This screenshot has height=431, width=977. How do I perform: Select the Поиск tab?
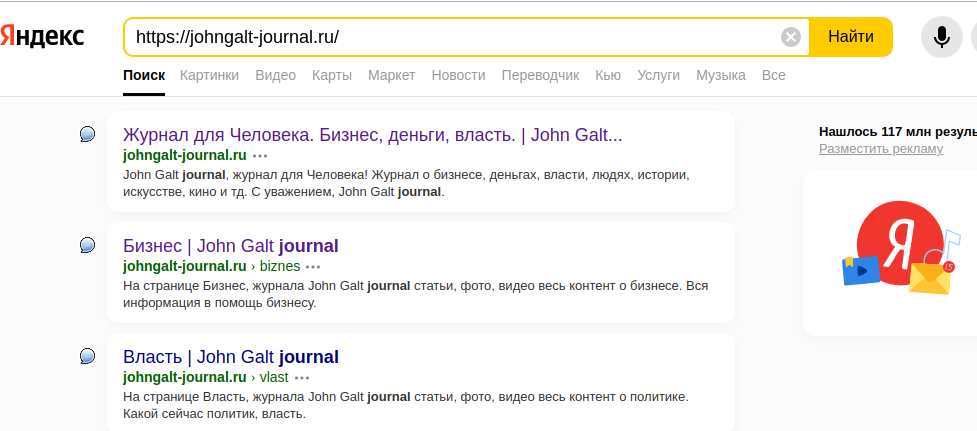(144, 75)
